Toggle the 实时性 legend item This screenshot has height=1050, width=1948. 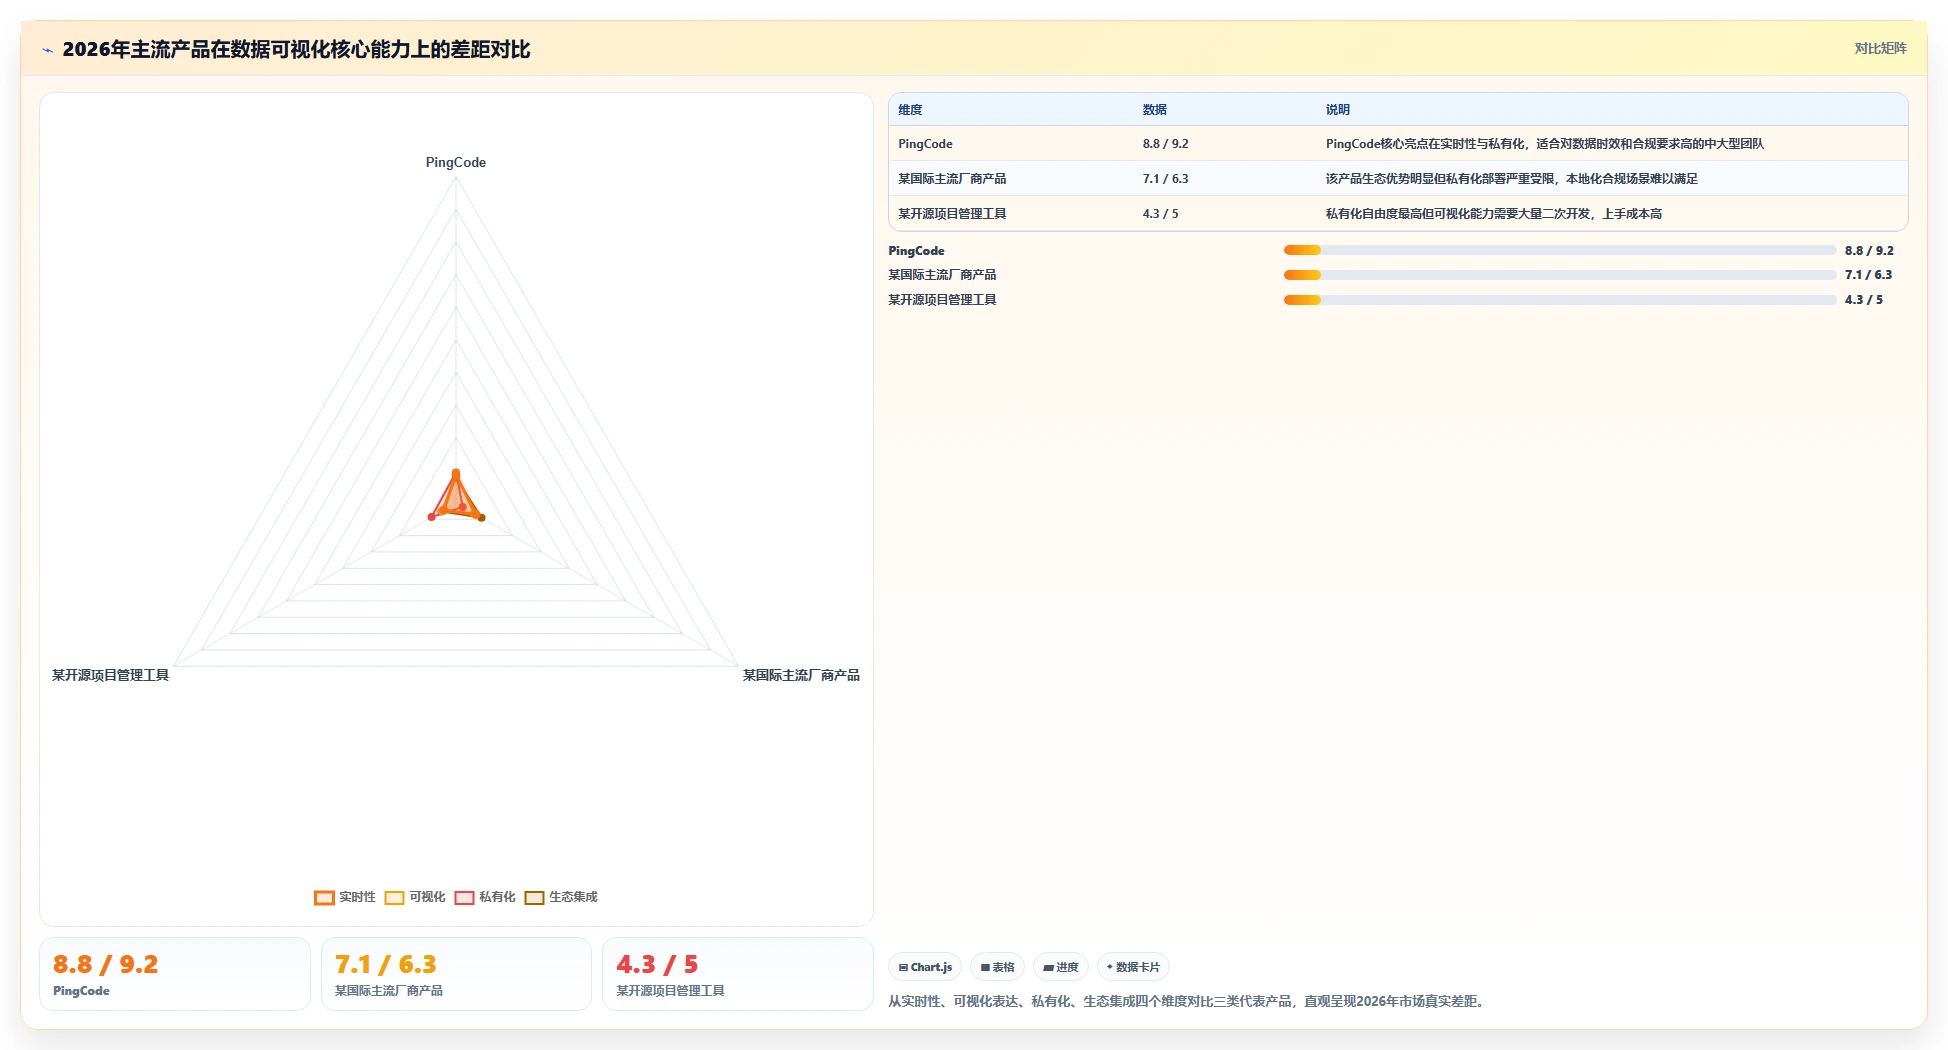(x=345, y=897)
